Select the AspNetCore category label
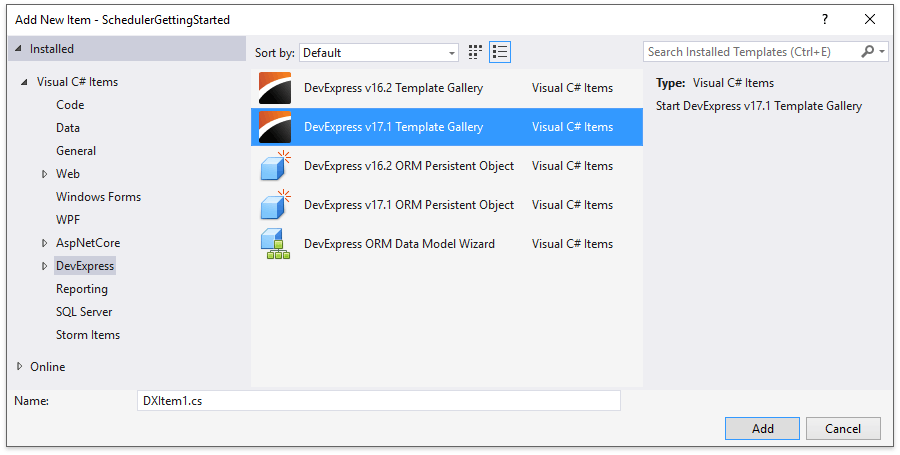Image resolution: width=900 pixels, height=455 pixels. (x=88, y=243)
